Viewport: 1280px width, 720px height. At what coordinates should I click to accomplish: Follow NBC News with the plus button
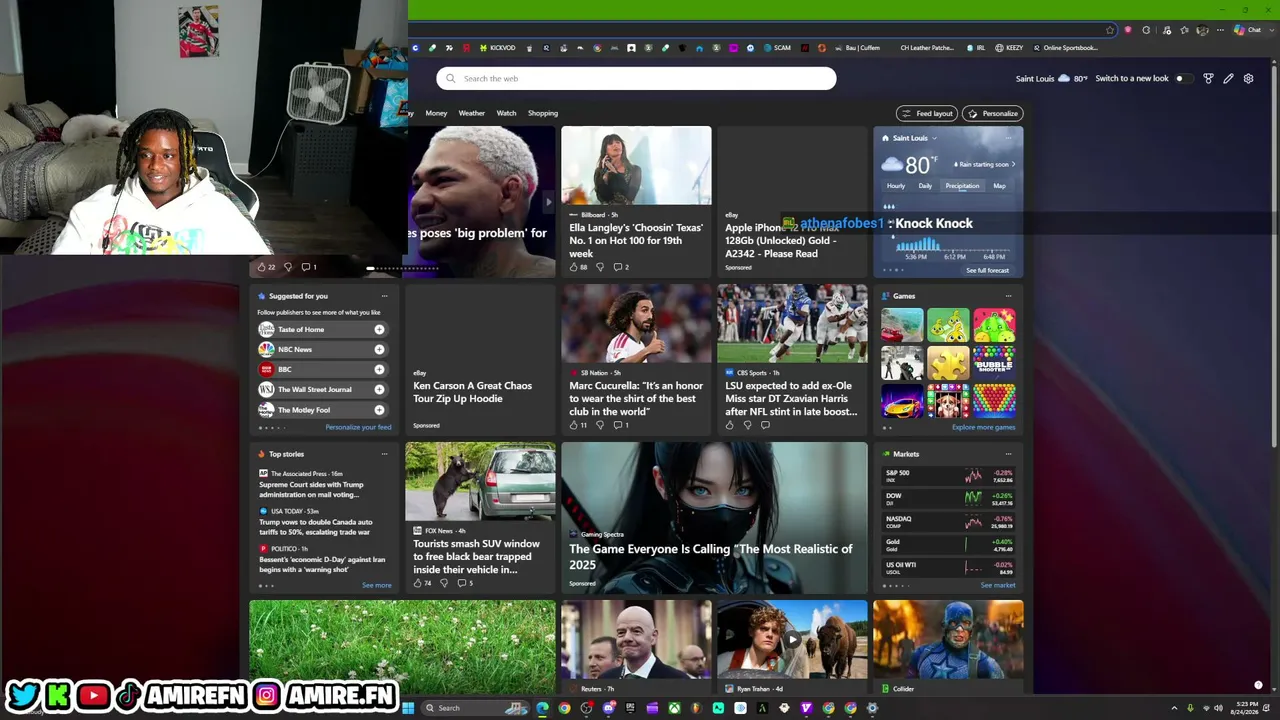click(x=379, y=349)
